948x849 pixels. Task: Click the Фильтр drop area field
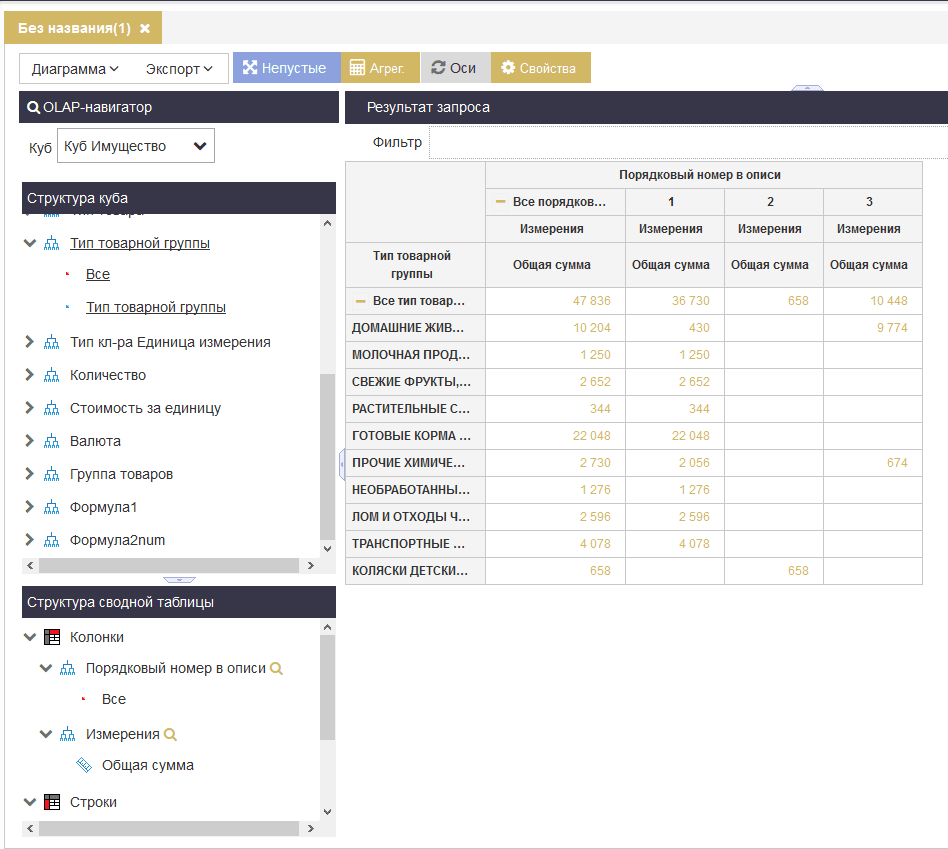pos(689,142)
